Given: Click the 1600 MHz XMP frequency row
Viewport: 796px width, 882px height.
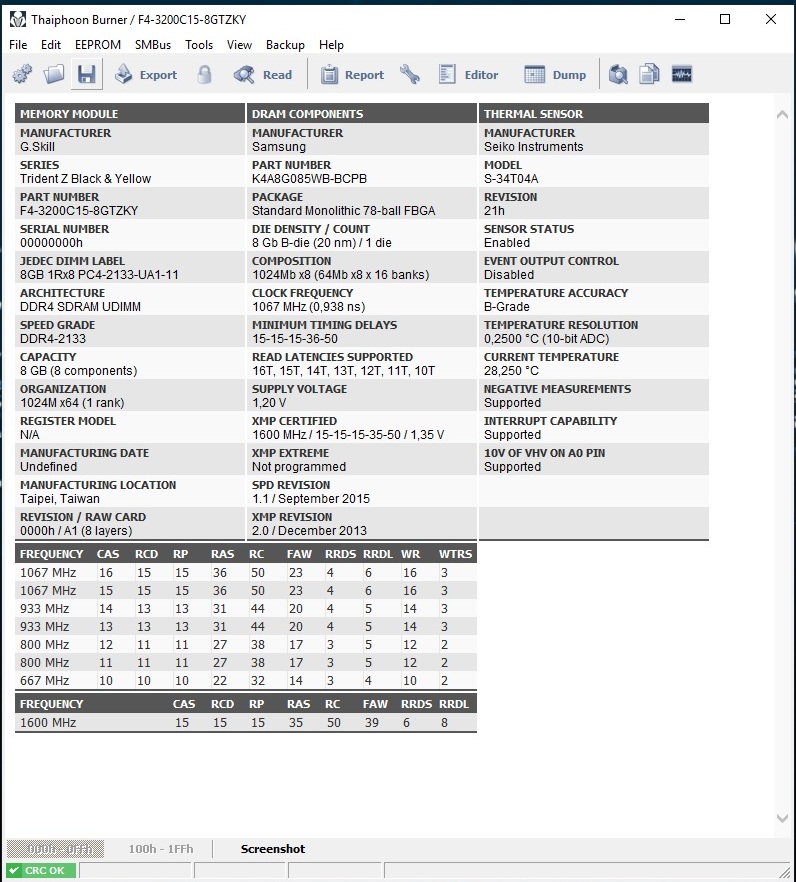Looking at the screenshot, I should click(246, 723).
